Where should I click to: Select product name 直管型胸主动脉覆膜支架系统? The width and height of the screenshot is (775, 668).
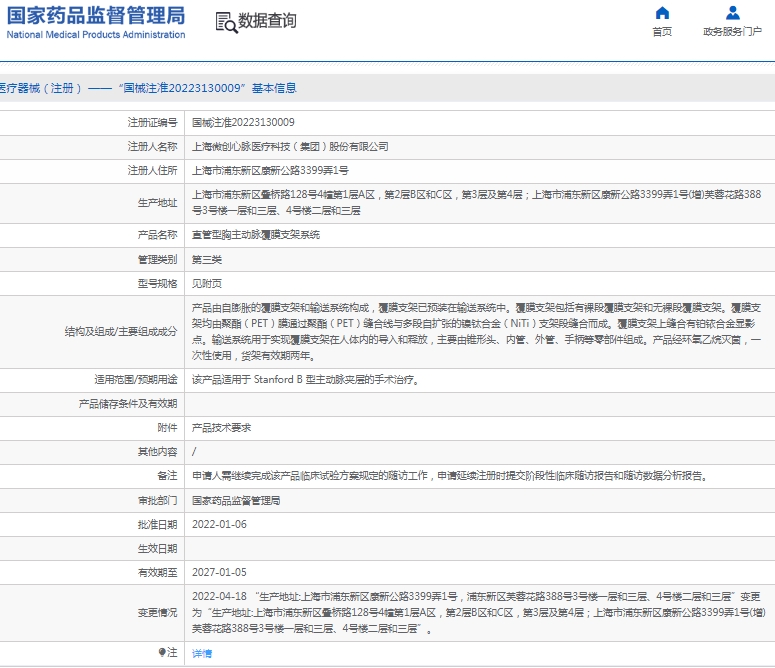click(x=256, y=235)
